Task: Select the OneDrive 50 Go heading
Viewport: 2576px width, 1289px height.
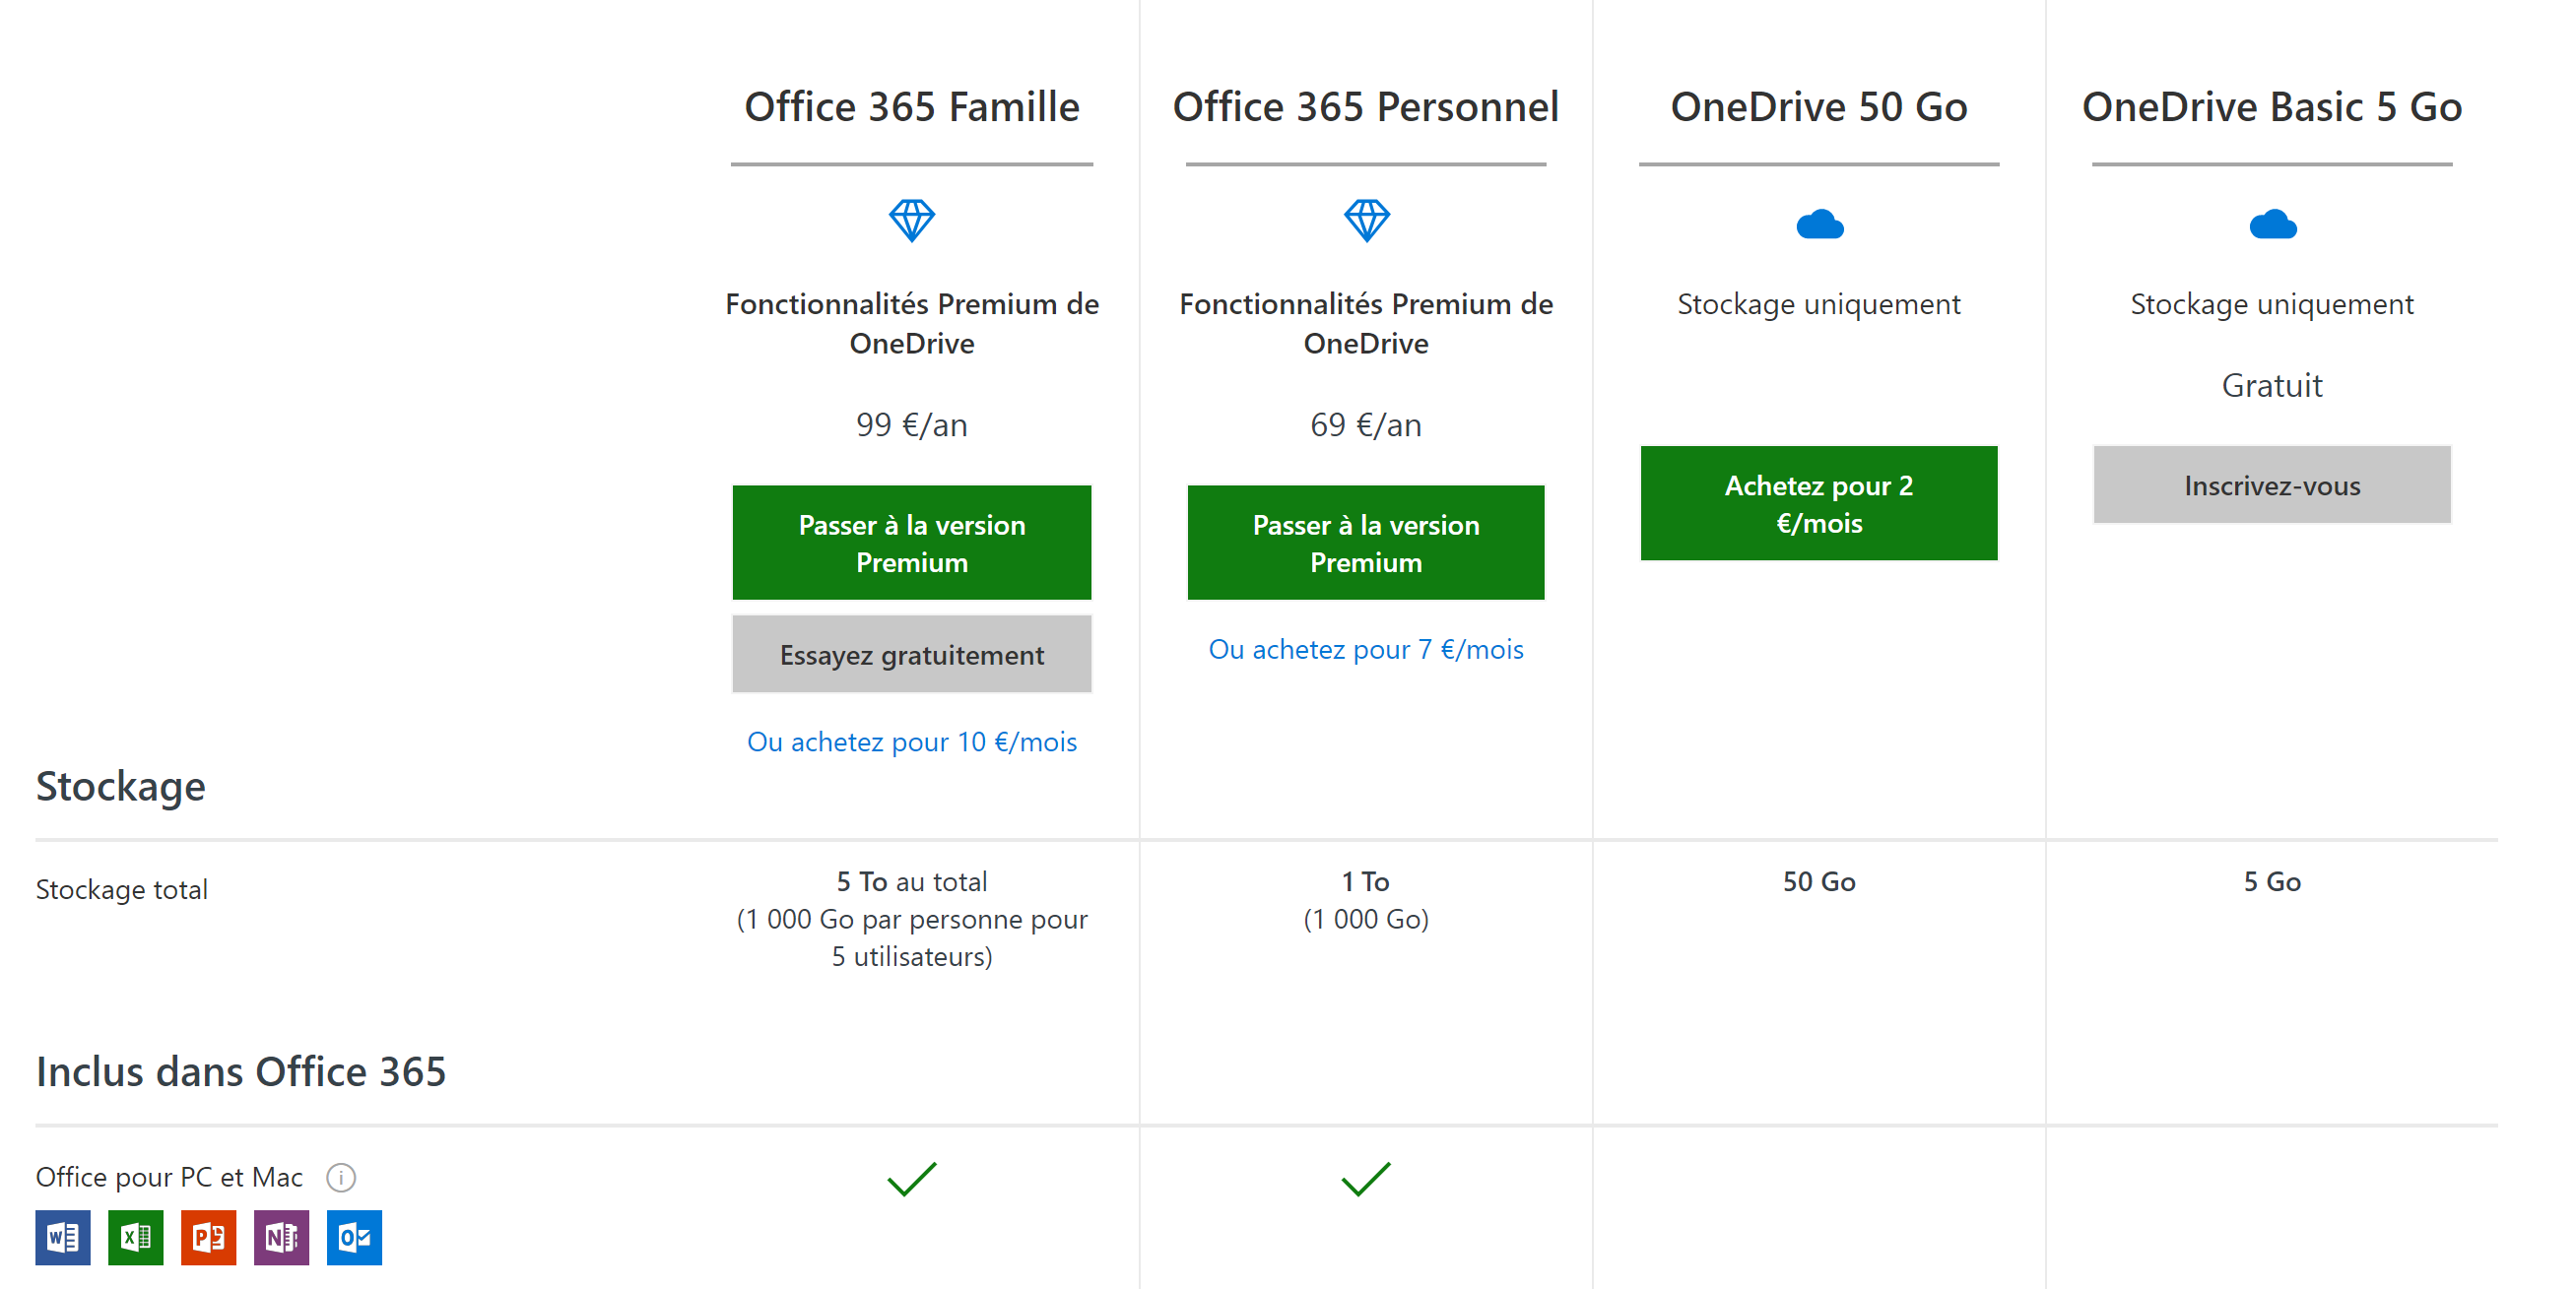Action: pos(1819,107)
